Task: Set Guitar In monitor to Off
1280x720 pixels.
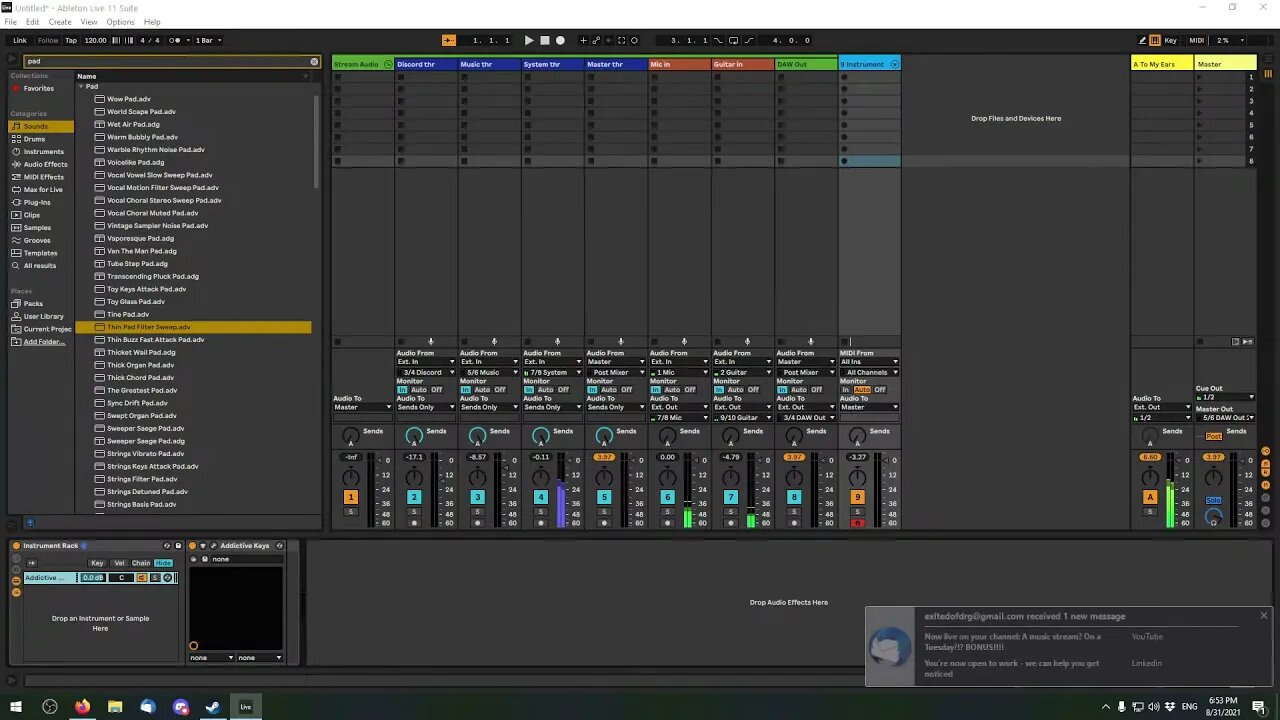Action: pyautogui.click(x=753, y=390)
